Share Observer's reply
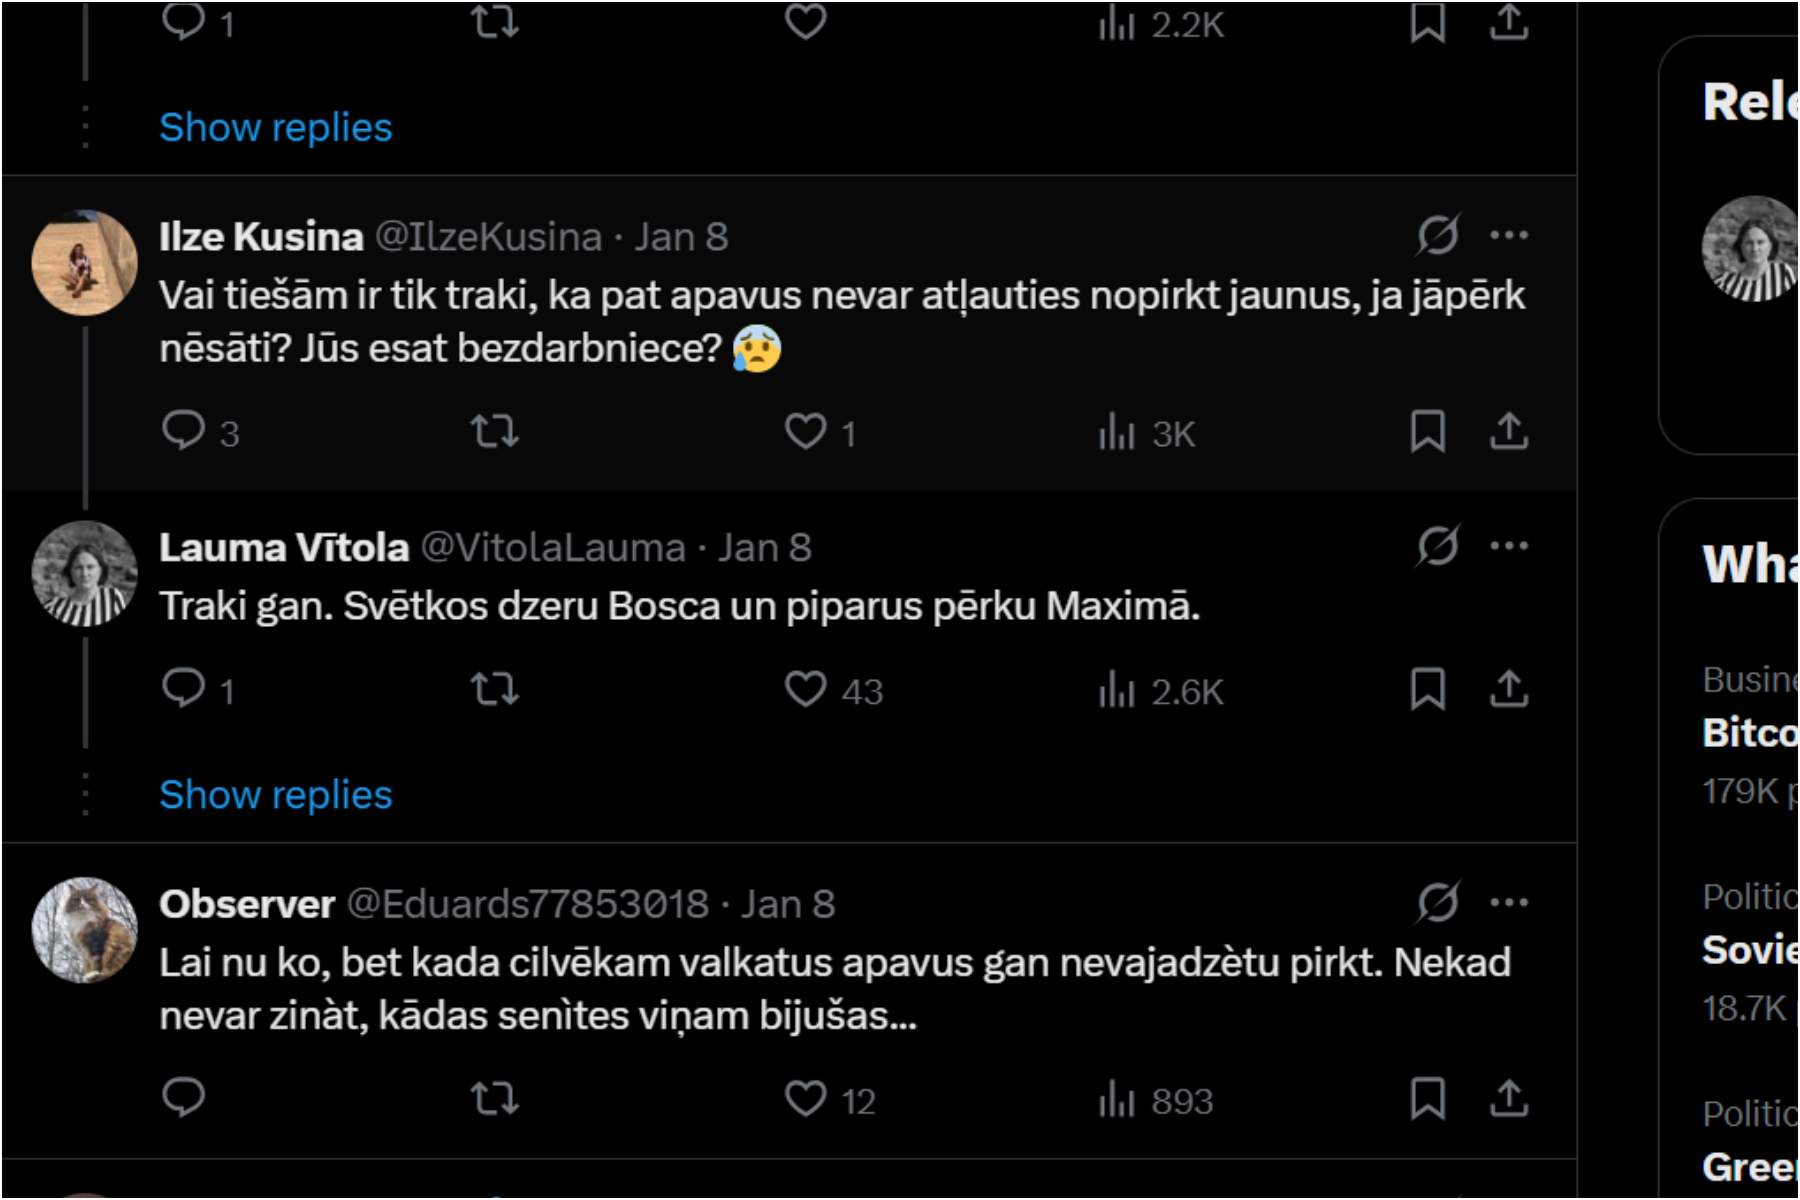1800x1200 pixels. click(x=1509, y=1099)
